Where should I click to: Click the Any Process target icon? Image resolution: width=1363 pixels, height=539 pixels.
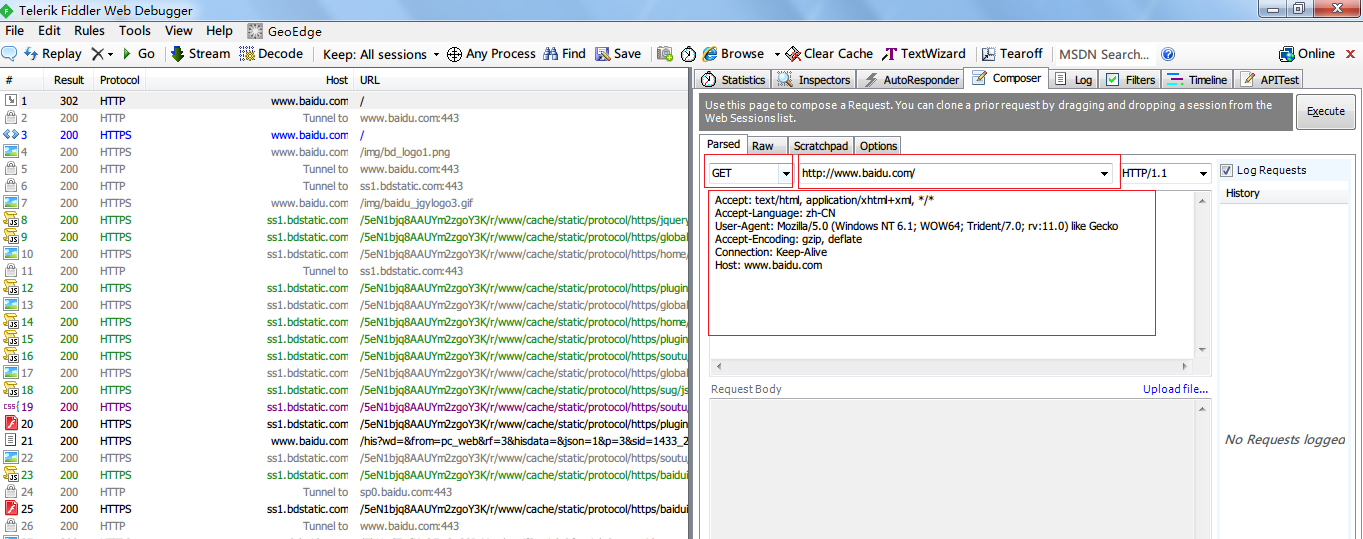click(x=454, y=54)
